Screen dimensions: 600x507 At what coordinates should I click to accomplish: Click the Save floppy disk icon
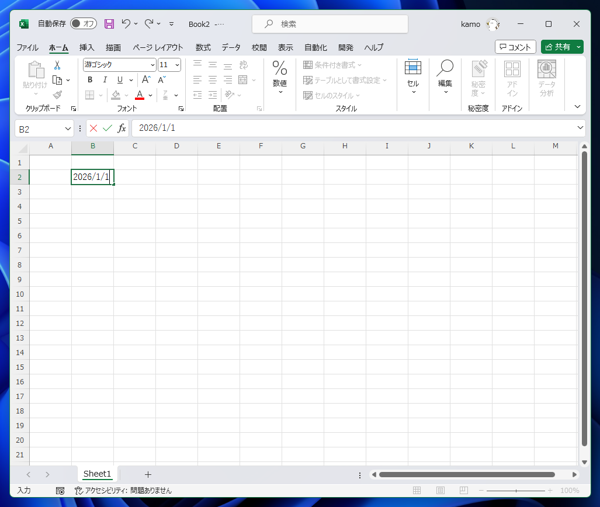109,24
